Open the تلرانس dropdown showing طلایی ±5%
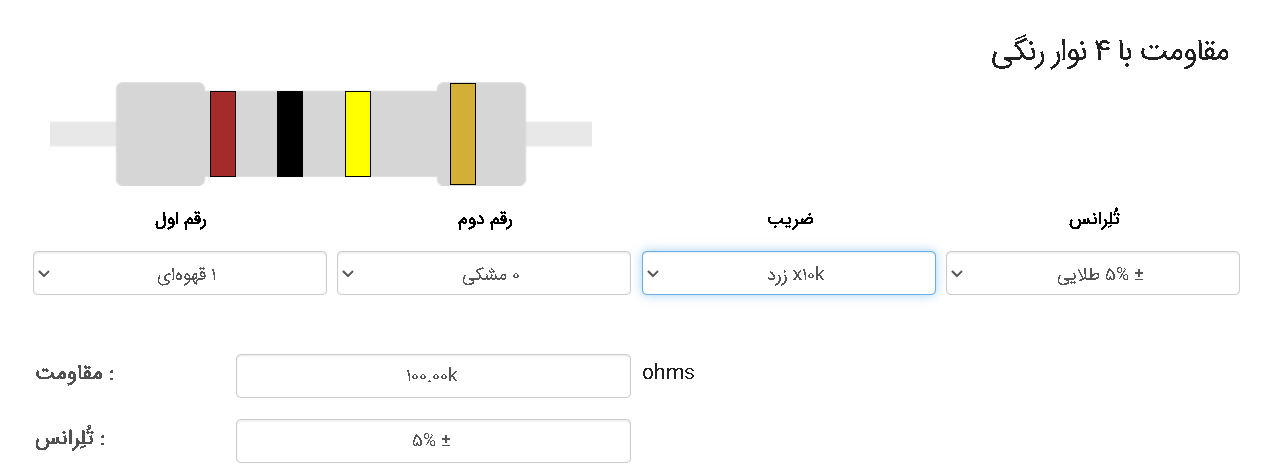Viewport: 1269px width, 466px height. (x=1093, y=273)
